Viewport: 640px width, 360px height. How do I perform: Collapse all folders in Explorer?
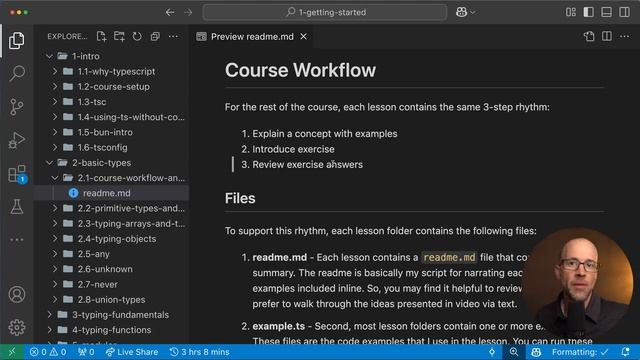[x=155, y=36]
